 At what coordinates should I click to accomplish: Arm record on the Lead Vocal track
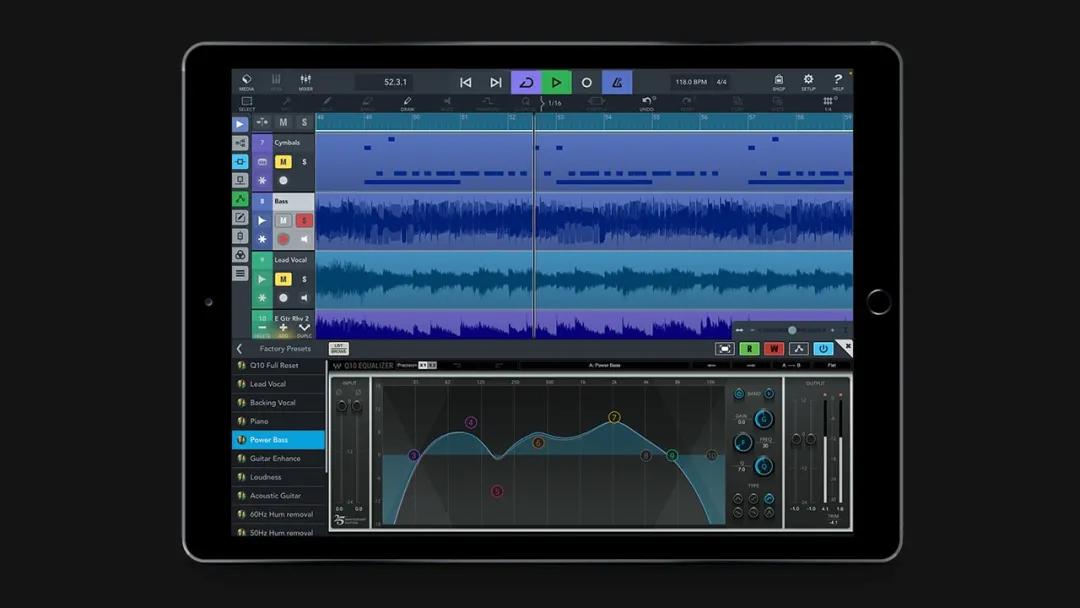pos(283,297)
